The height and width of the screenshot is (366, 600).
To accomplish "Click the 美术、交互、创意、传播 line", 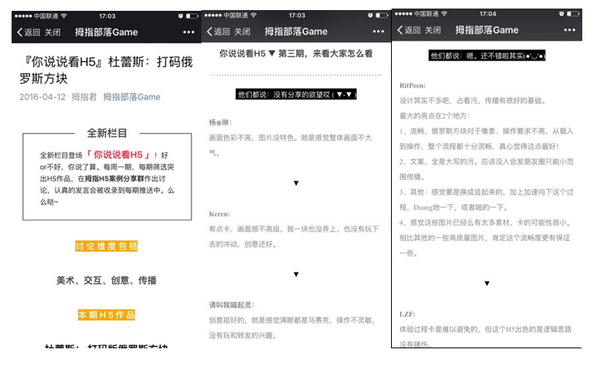I will point(106,280).
